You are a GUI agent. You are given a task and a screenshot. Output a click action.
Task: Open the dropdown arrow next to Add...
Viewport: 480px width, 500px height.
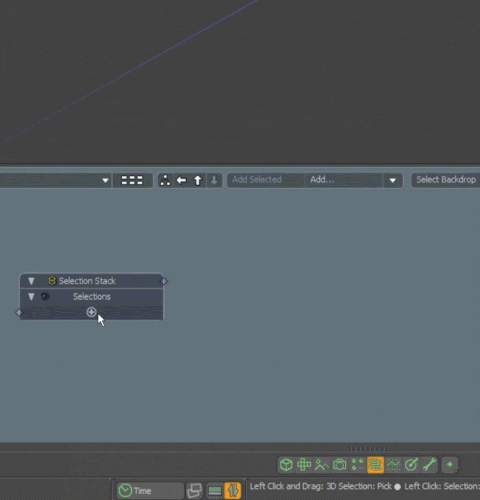click(x=392, y=180)
